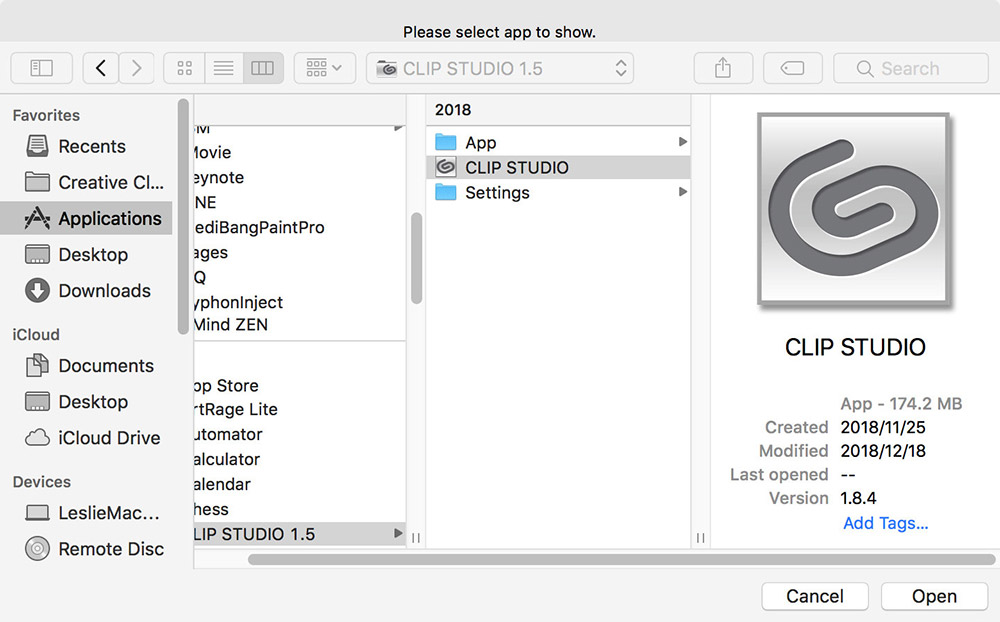The width and height of the screenshot is (1000, 622).
Task: Click the Applications sidebar icon
Action: point(37,218)
